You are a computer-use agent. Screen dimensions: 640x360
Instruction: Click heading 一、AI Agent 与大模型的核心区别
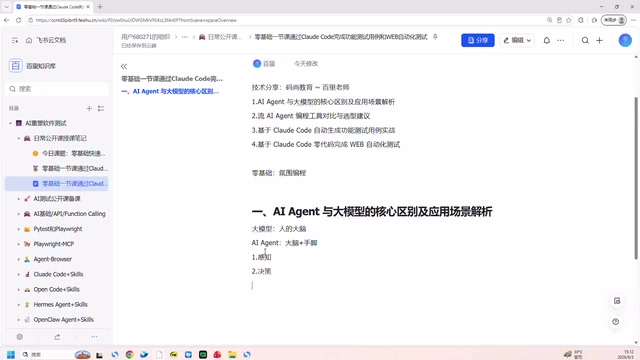click(372, 211)
